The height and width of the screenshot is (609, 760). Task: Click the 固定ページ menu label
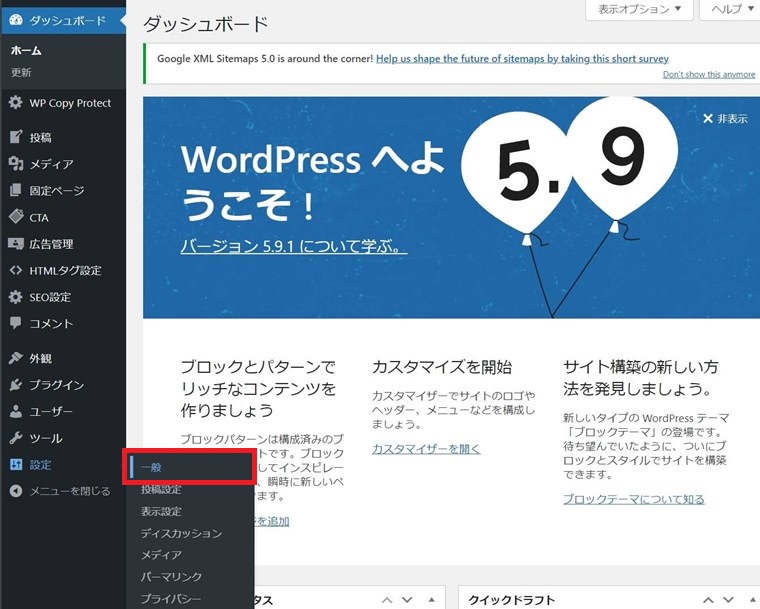(57, 191)
